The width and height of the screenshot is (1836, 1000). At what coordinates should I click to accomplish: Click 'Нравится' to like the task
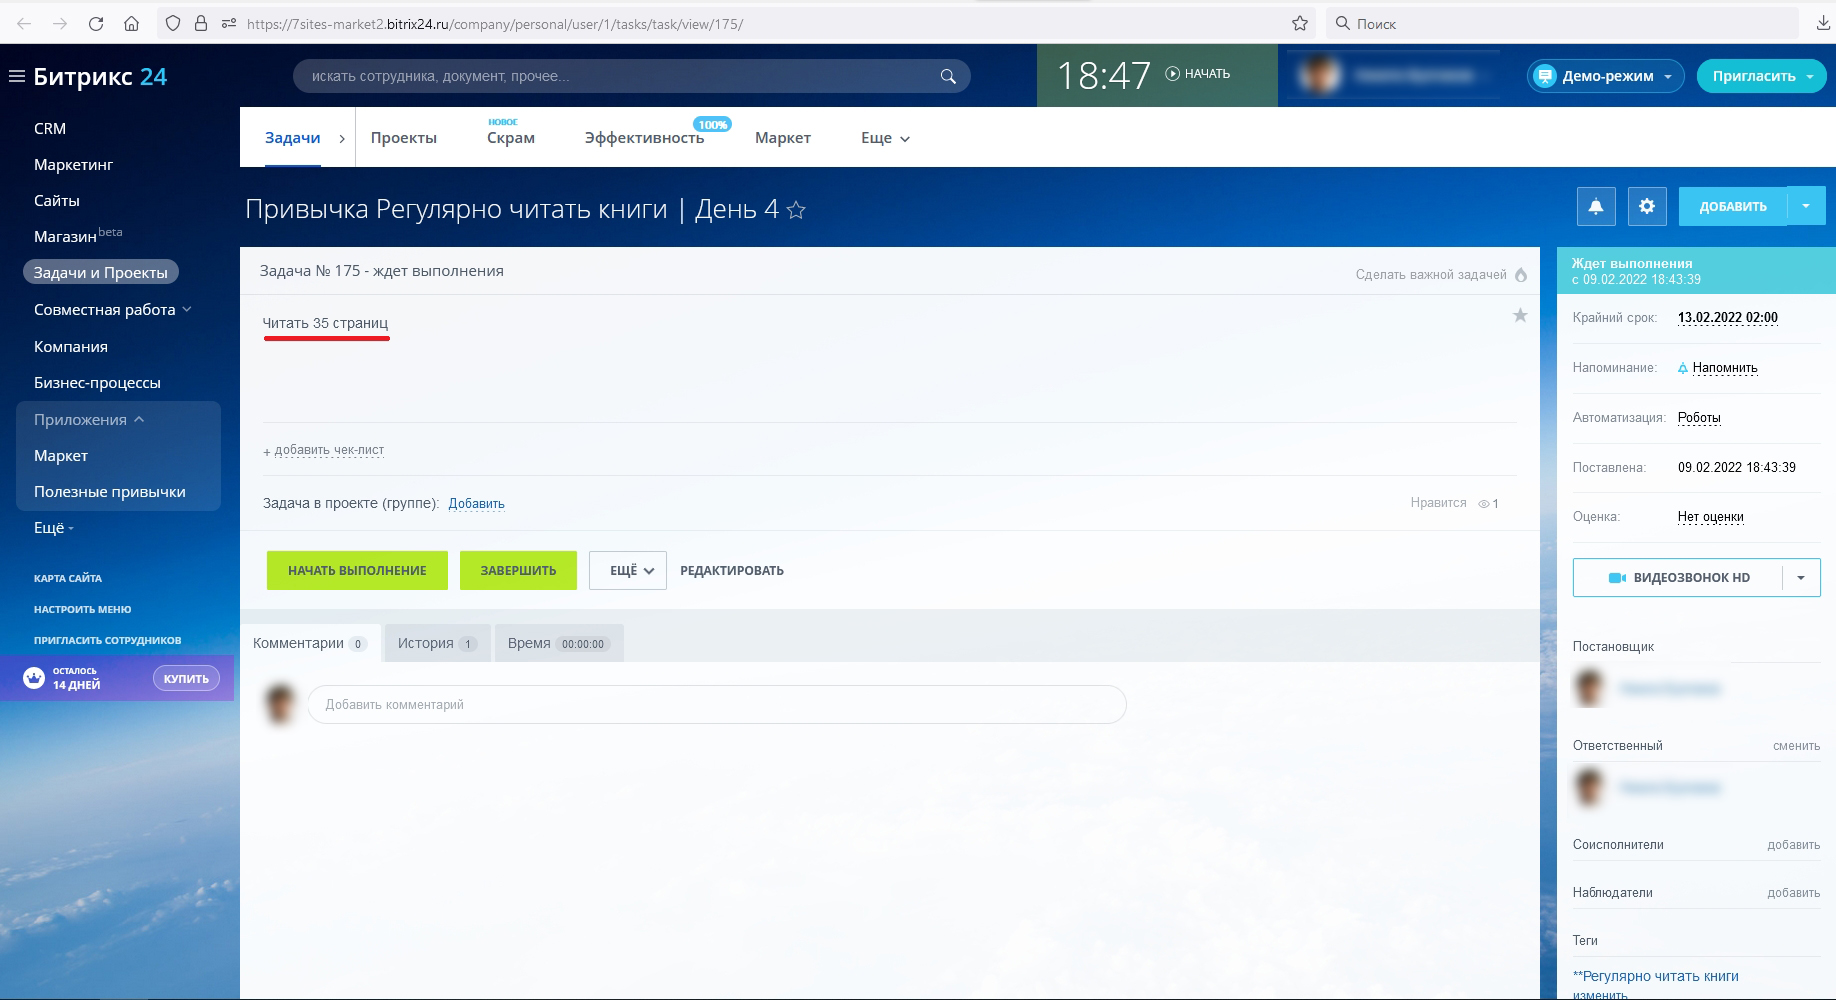coord(1438,503)
